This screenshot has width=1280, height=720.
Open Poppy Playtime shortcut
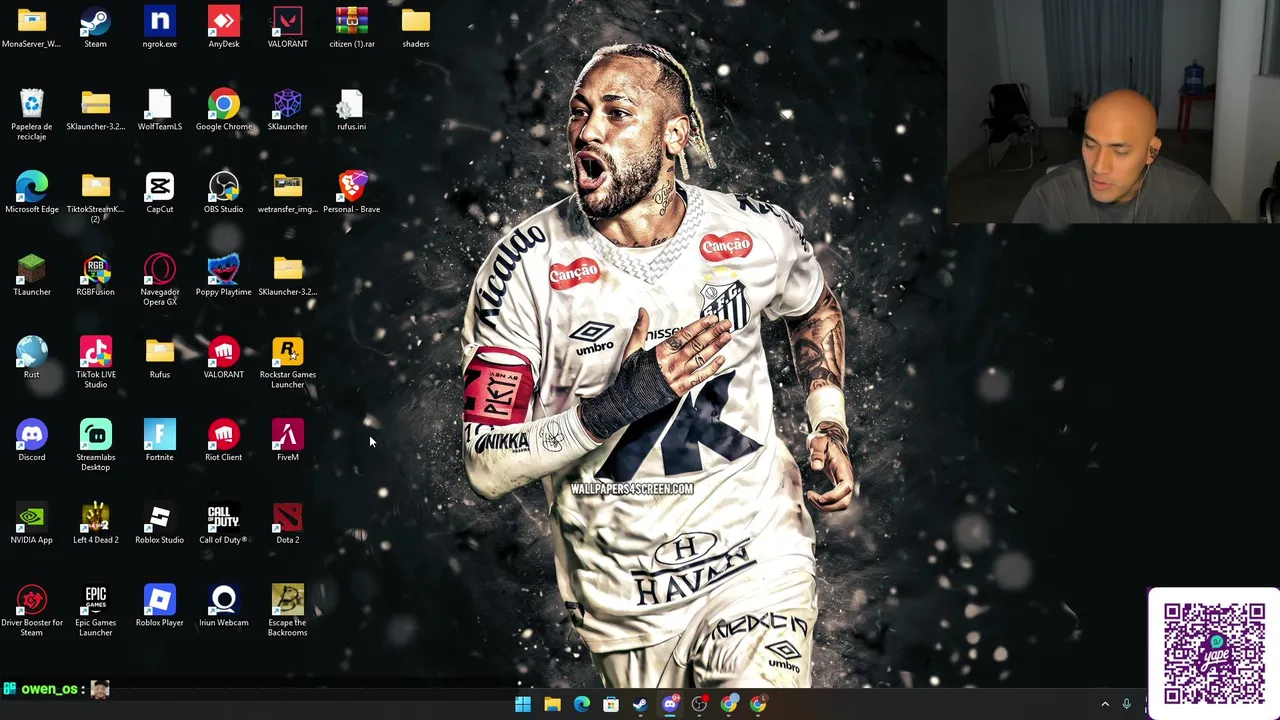pyautogui.click(x=223, y=275)
